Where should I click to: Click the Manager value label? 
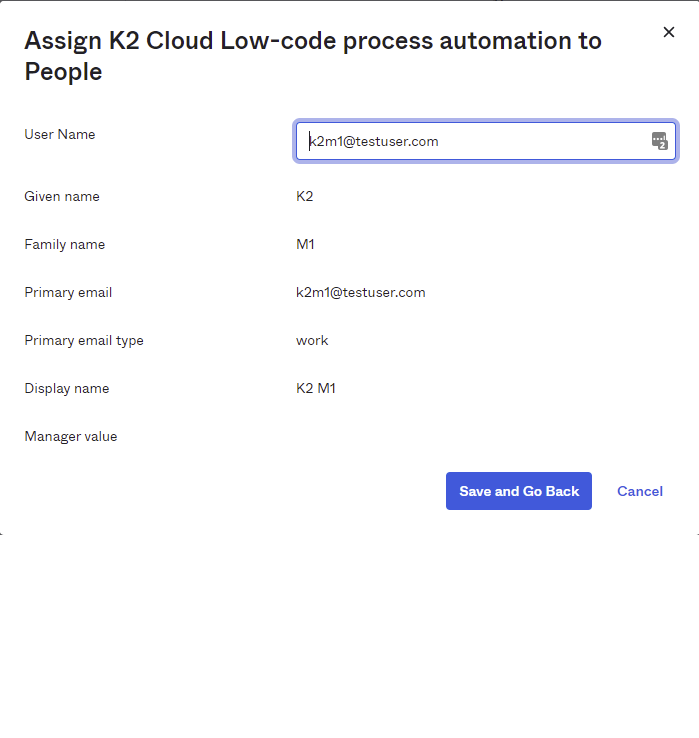71,436
